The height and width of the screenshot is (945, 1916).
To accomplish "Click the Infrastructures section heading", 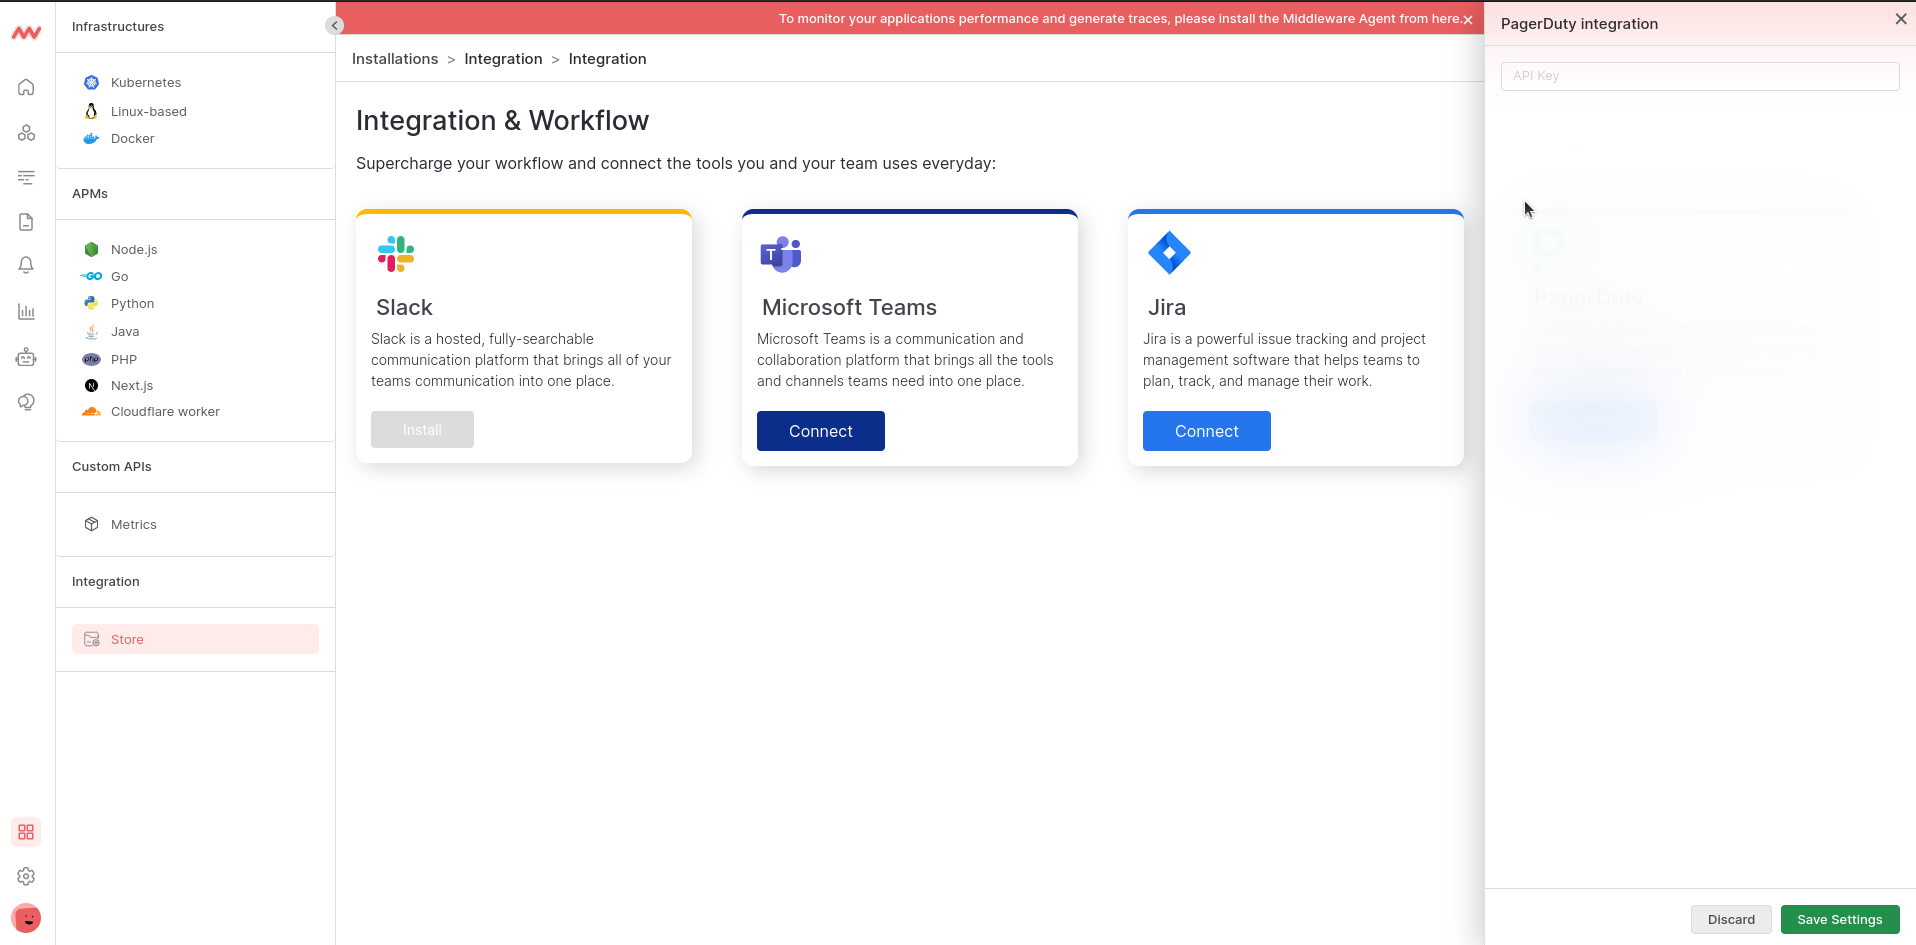I will pyautogui.click(x=118, y=27).
